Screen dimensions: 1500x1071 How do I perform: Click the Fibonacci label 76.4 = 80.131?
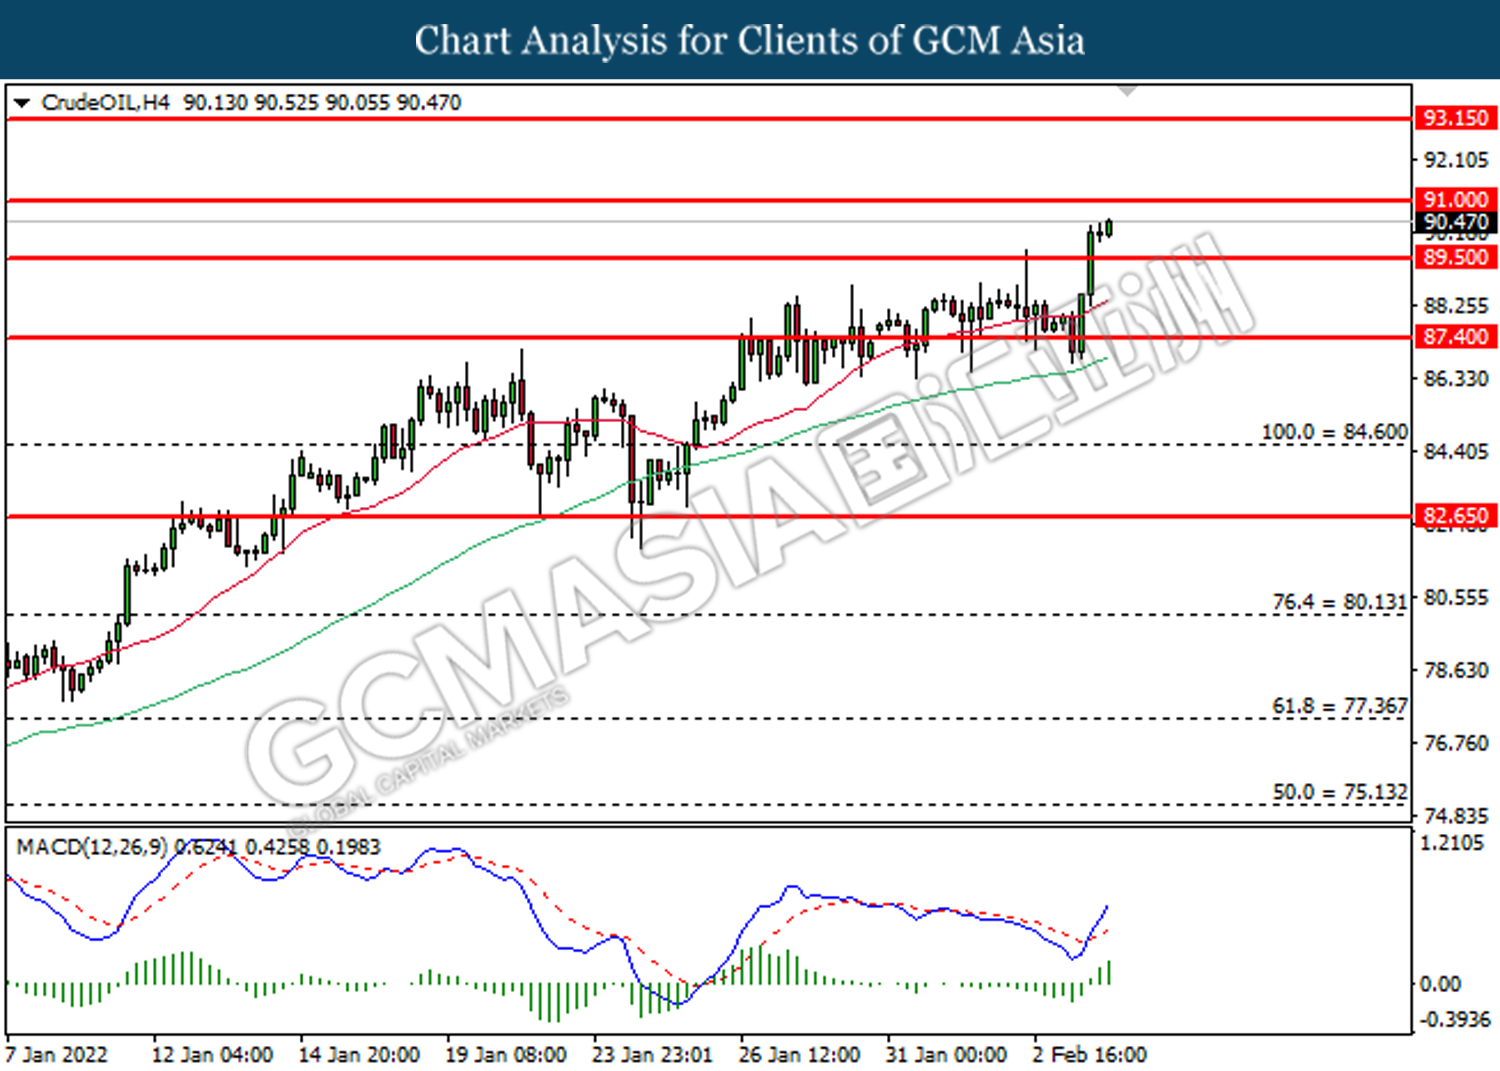[1339, 602]
